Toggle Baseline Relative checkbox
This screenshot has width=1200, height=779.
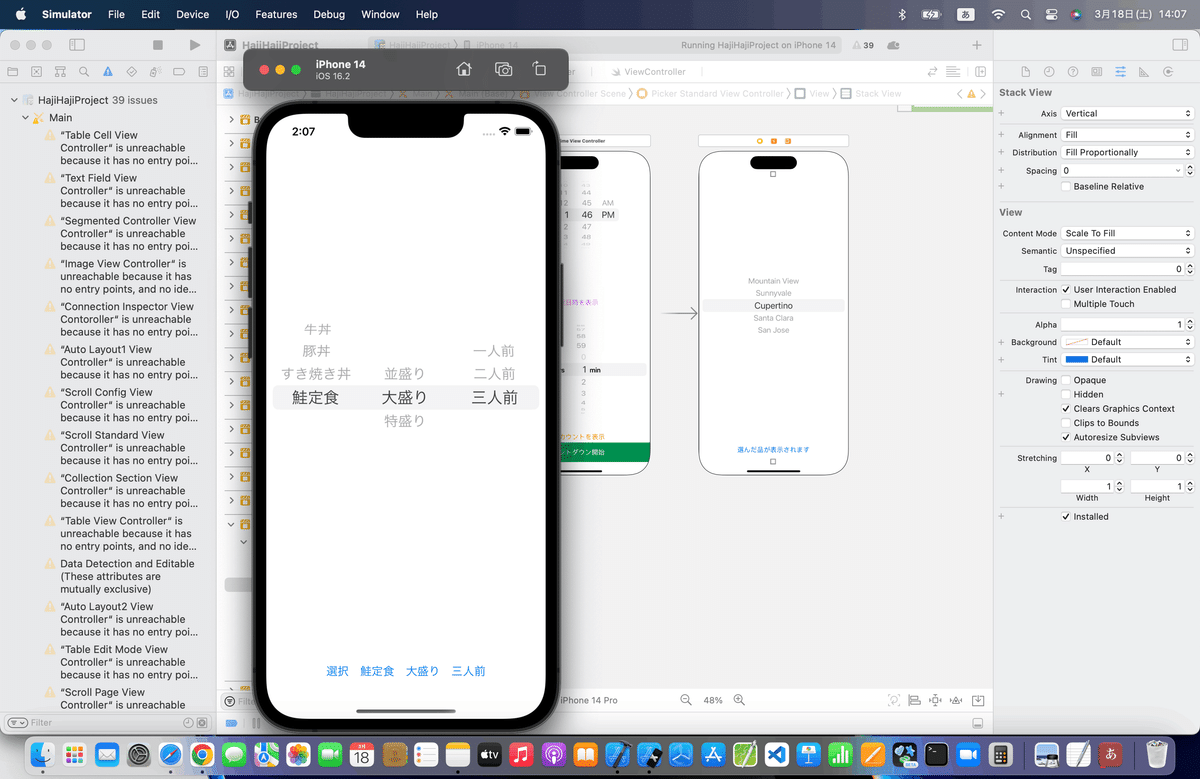(1066, 187)
